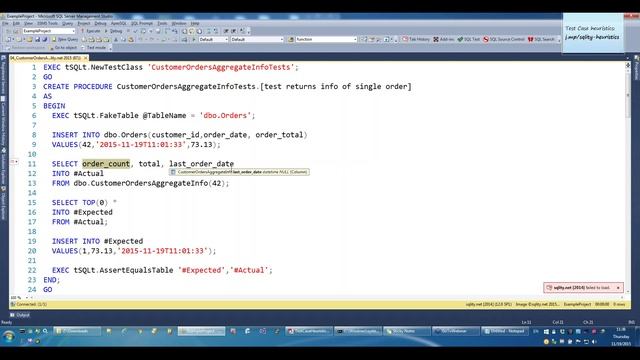Image resolution: width=640 pixels, height=360 pixels.
Task: Click the last_order_date IntelliSense tooltip
Action: [239, 172]
